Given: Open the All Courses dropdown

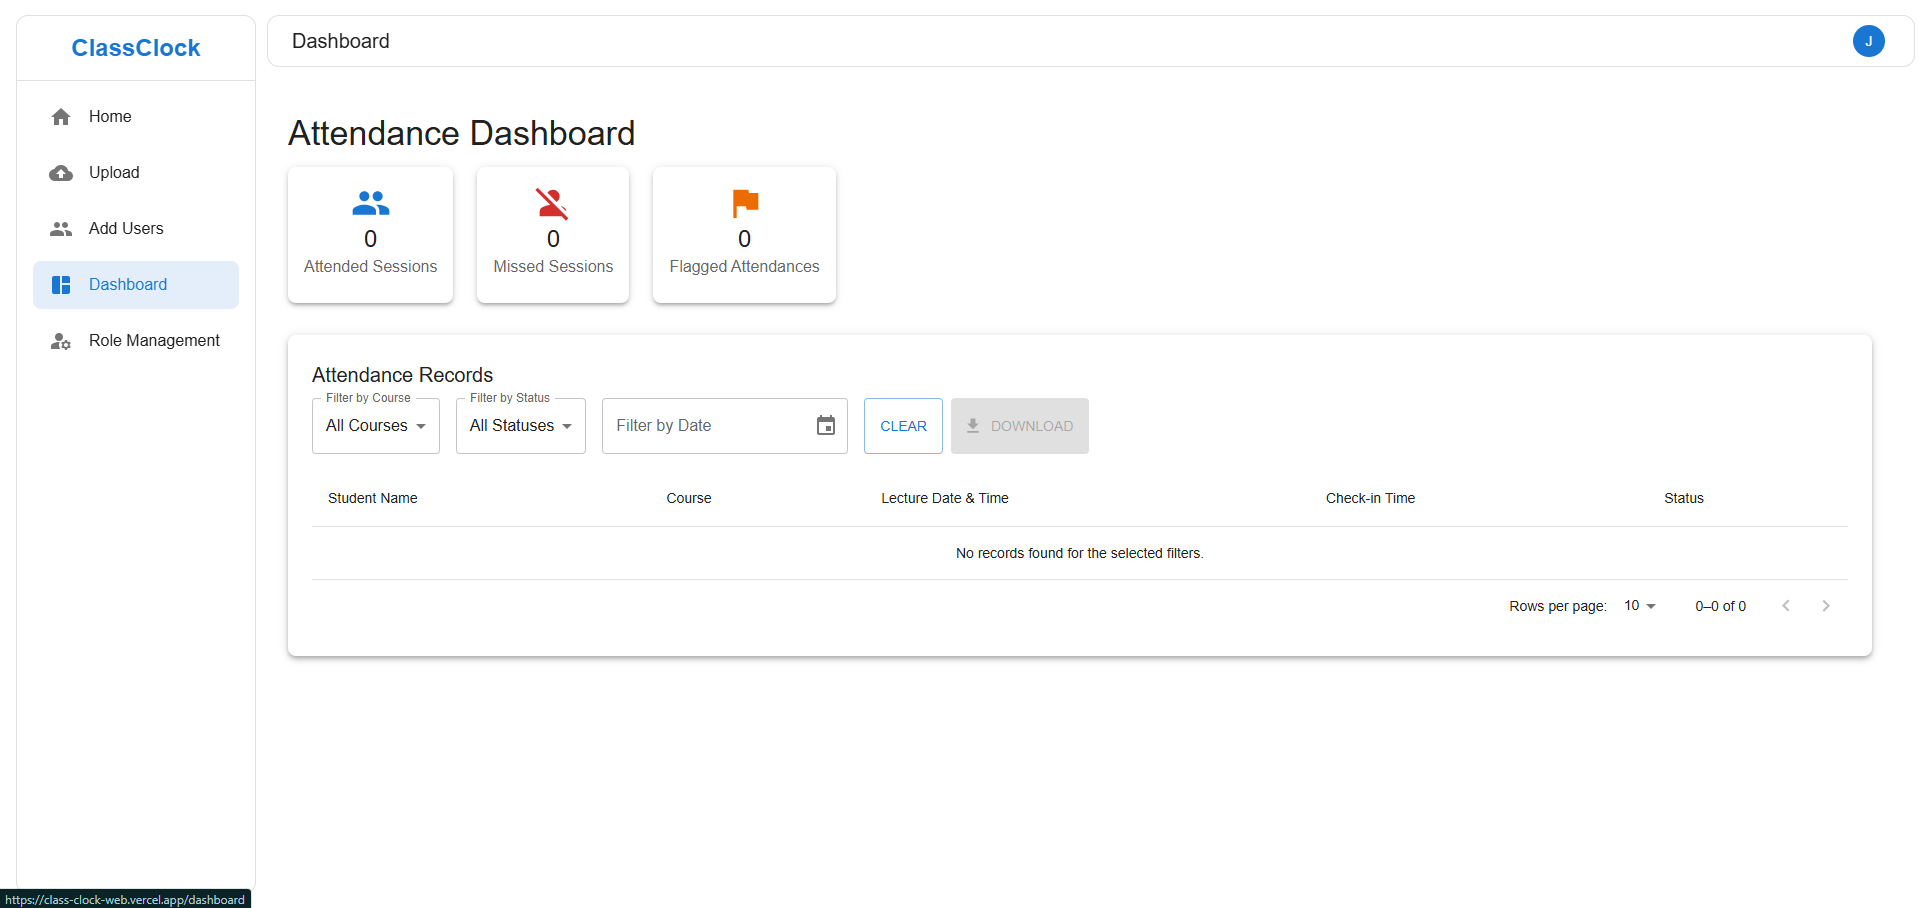Looking at the screenshot, I should pos(375,425).
